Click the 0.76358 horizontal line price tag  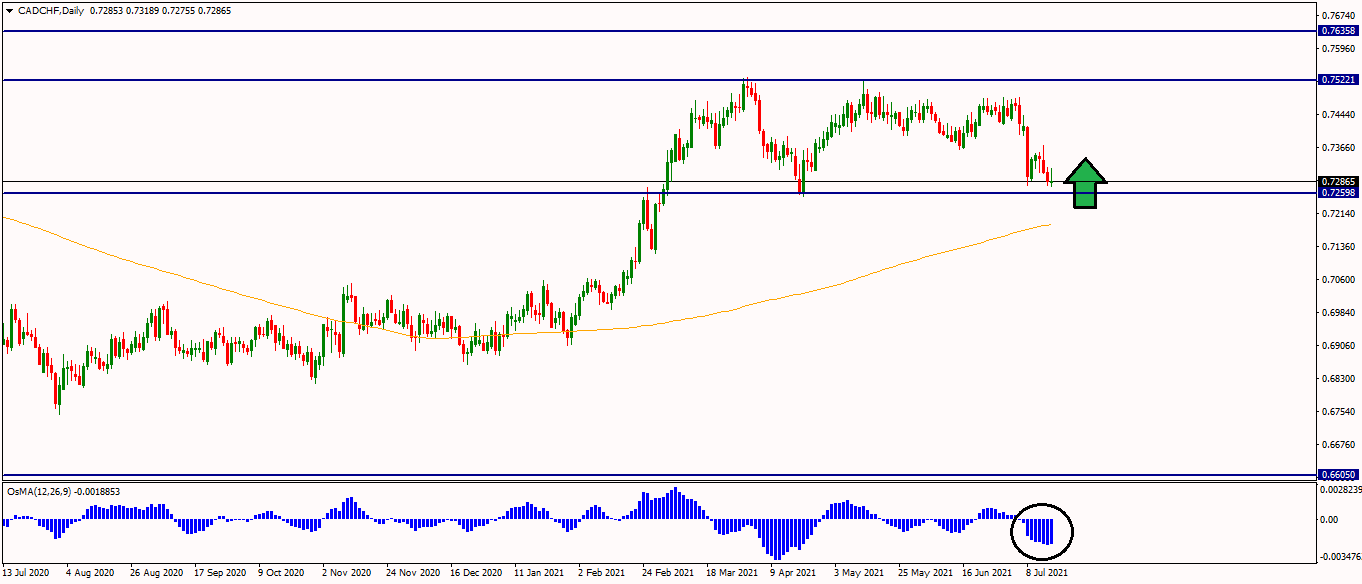(x=1338, y=31)
